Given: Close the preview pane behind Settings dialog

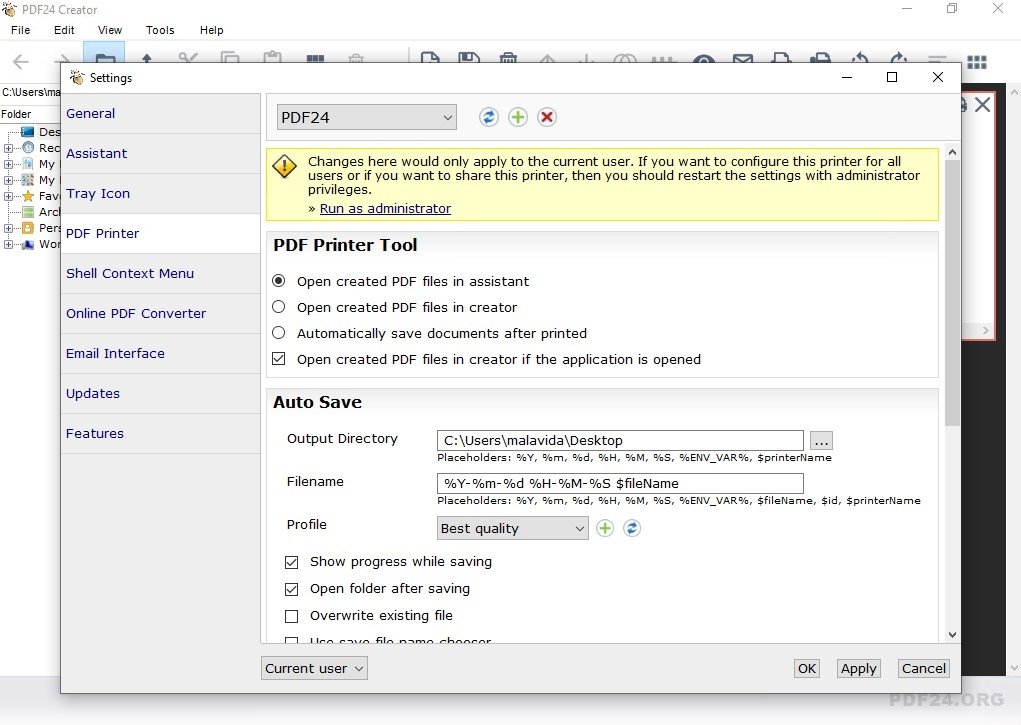Looking at the screenshot, I should (983, 105).
